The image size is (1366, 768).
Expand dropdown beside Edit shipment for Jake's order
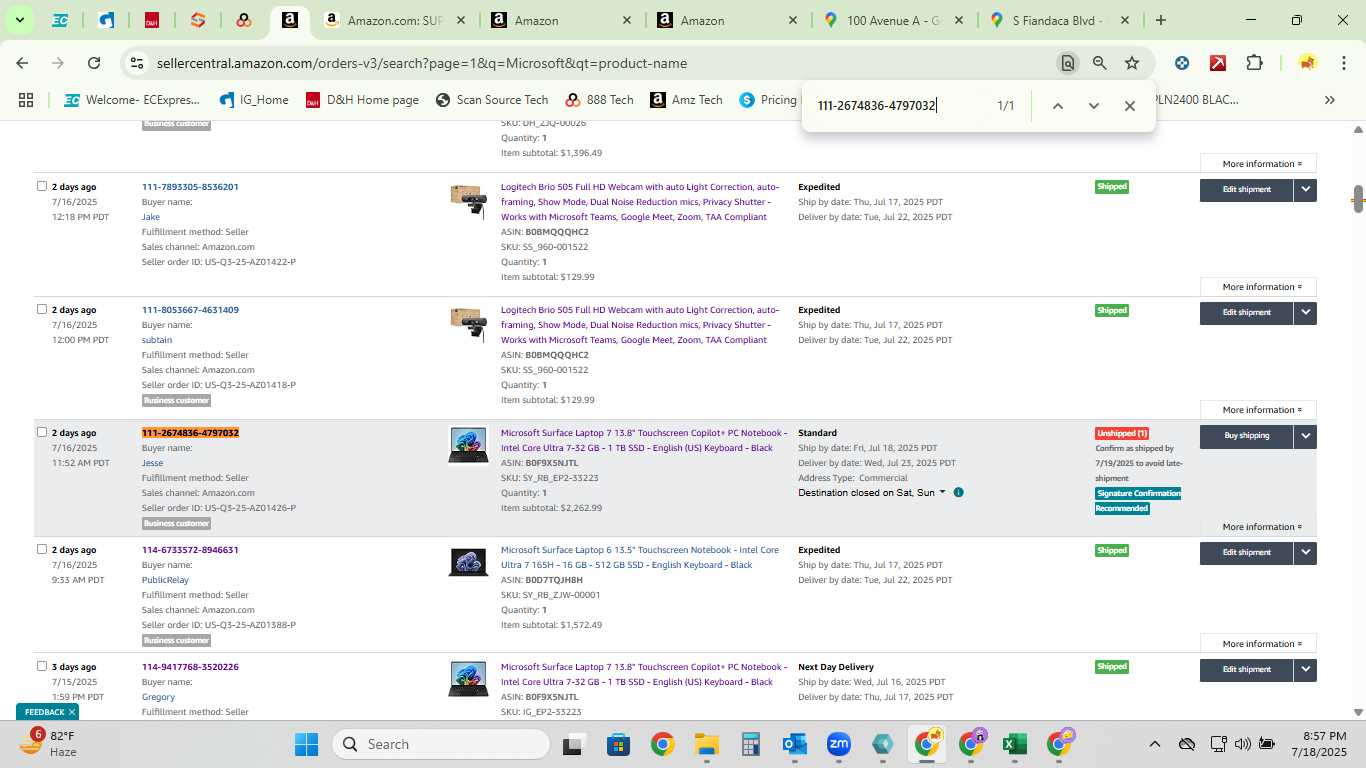(1305, 189)
